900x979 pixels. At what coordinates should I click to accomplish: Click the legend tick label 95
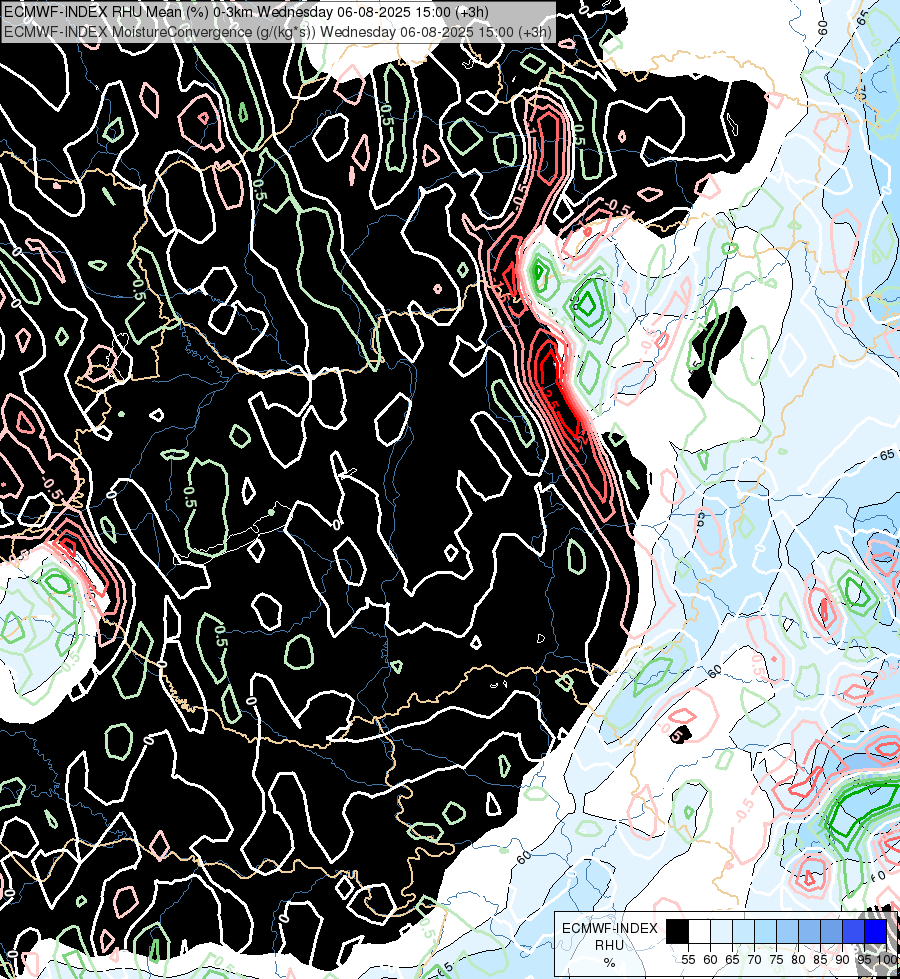click(x=864, y=960)
